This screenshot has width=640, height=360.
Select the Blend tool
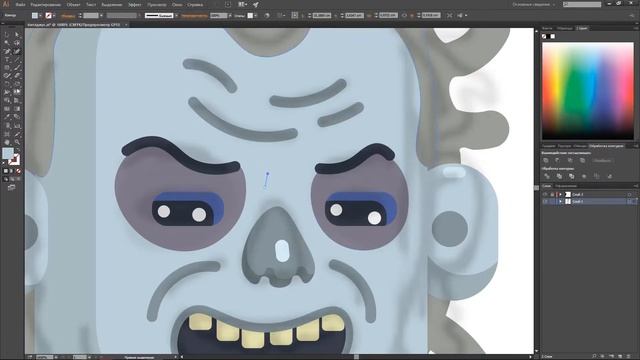pos(17,117)
